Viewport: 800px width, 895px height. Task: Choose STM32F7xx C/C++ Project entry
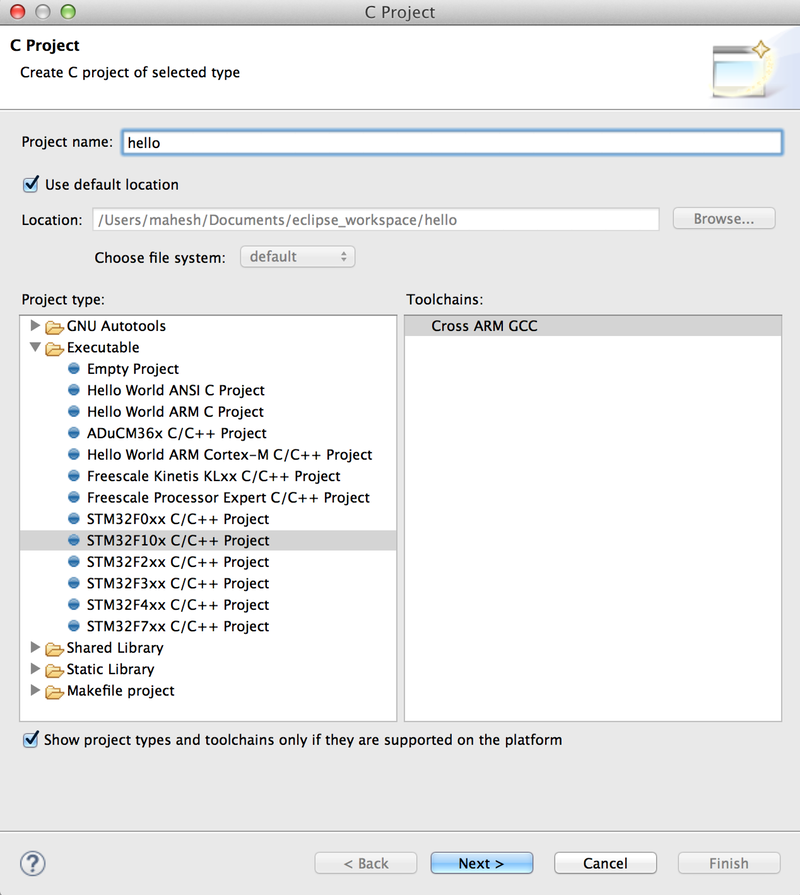pyautogui.click(x=177, y=626)
